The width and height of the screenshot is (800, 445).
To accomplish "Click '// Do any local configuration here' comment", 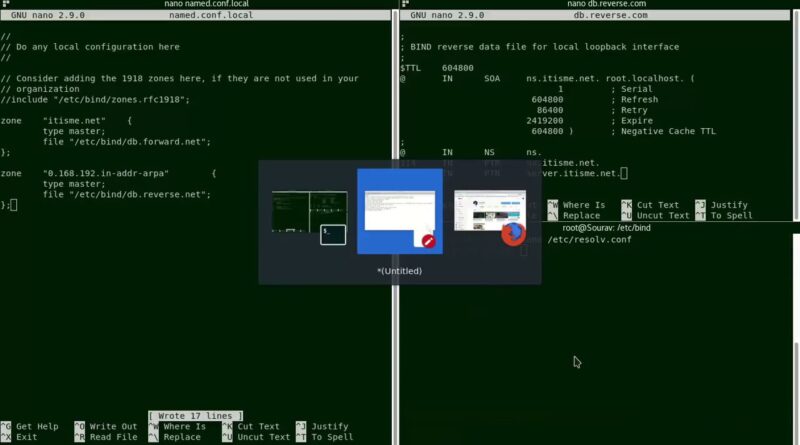I will (x=90, y=47).
